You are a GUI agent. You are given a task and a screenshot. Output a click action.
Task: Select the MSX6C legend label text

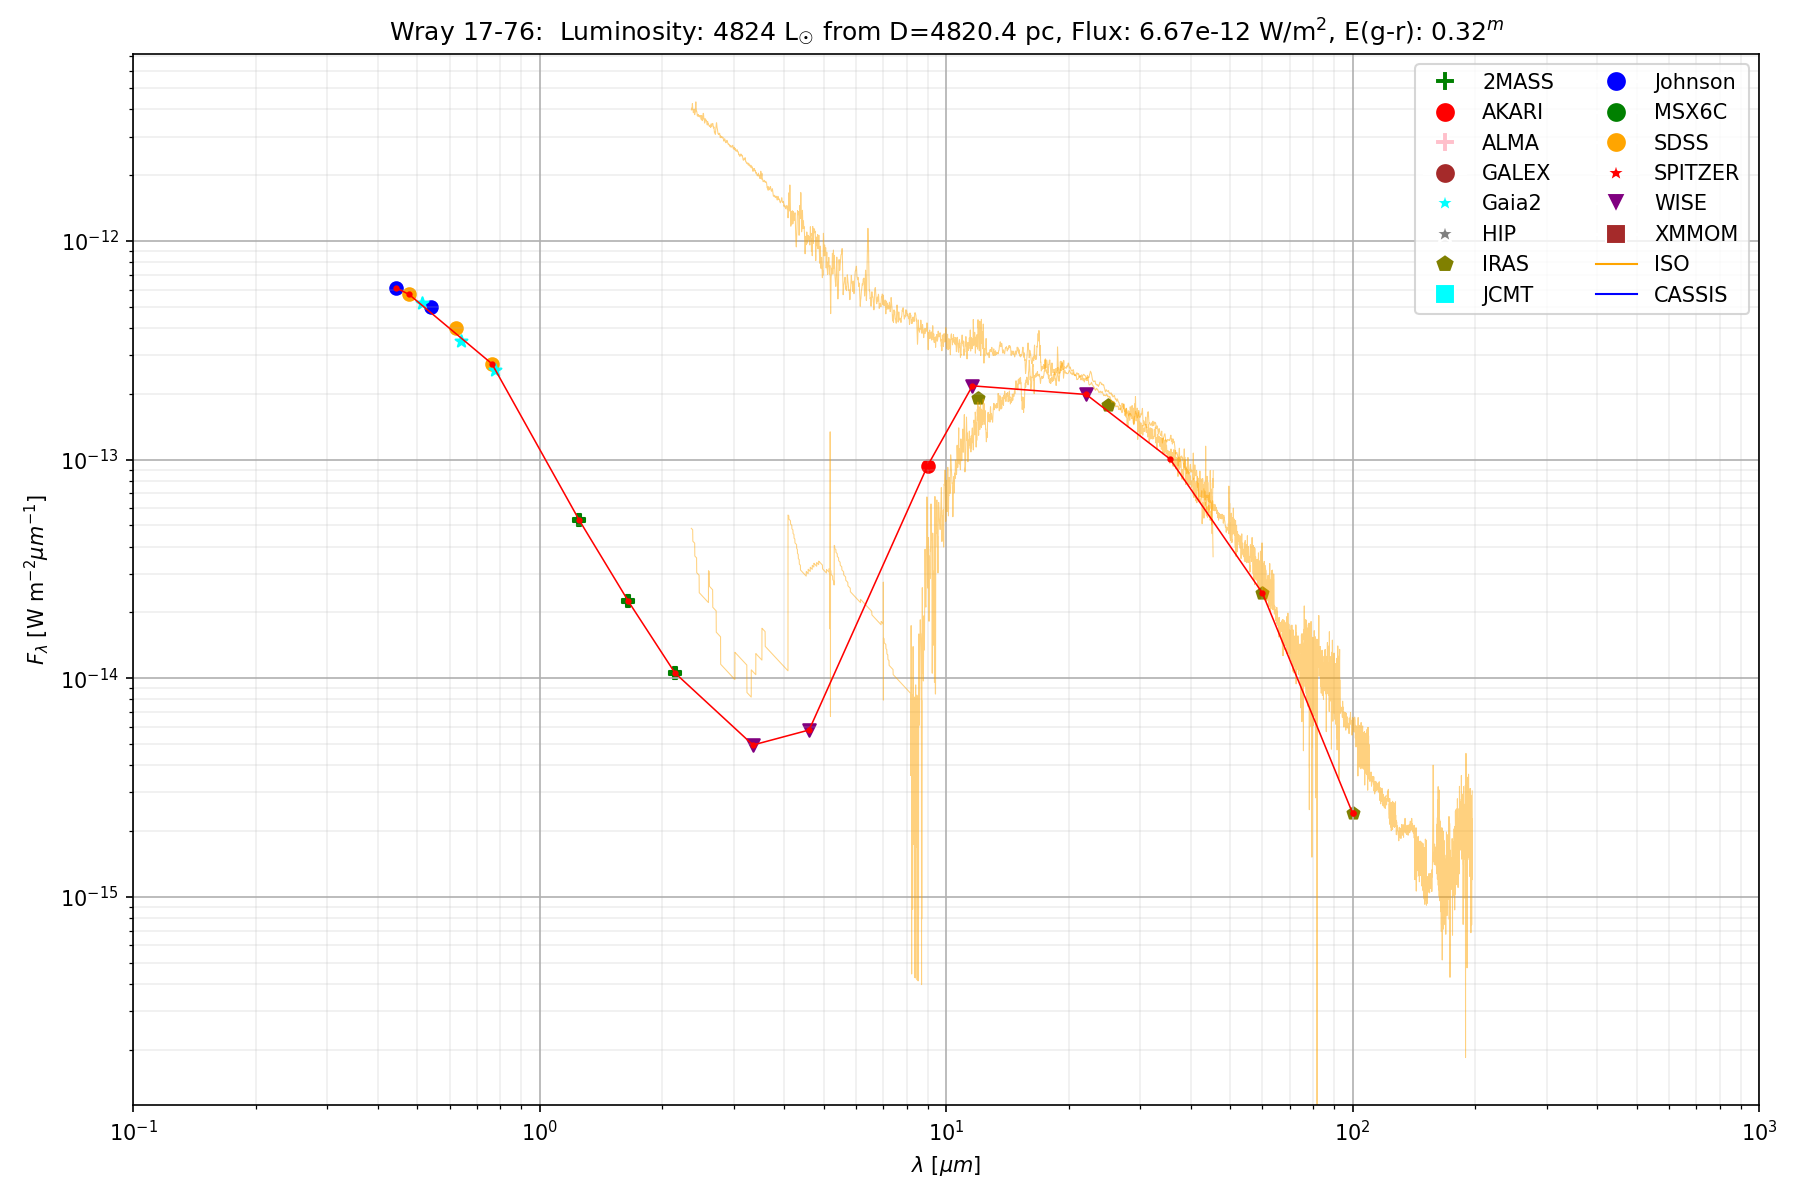[1690, 112]
